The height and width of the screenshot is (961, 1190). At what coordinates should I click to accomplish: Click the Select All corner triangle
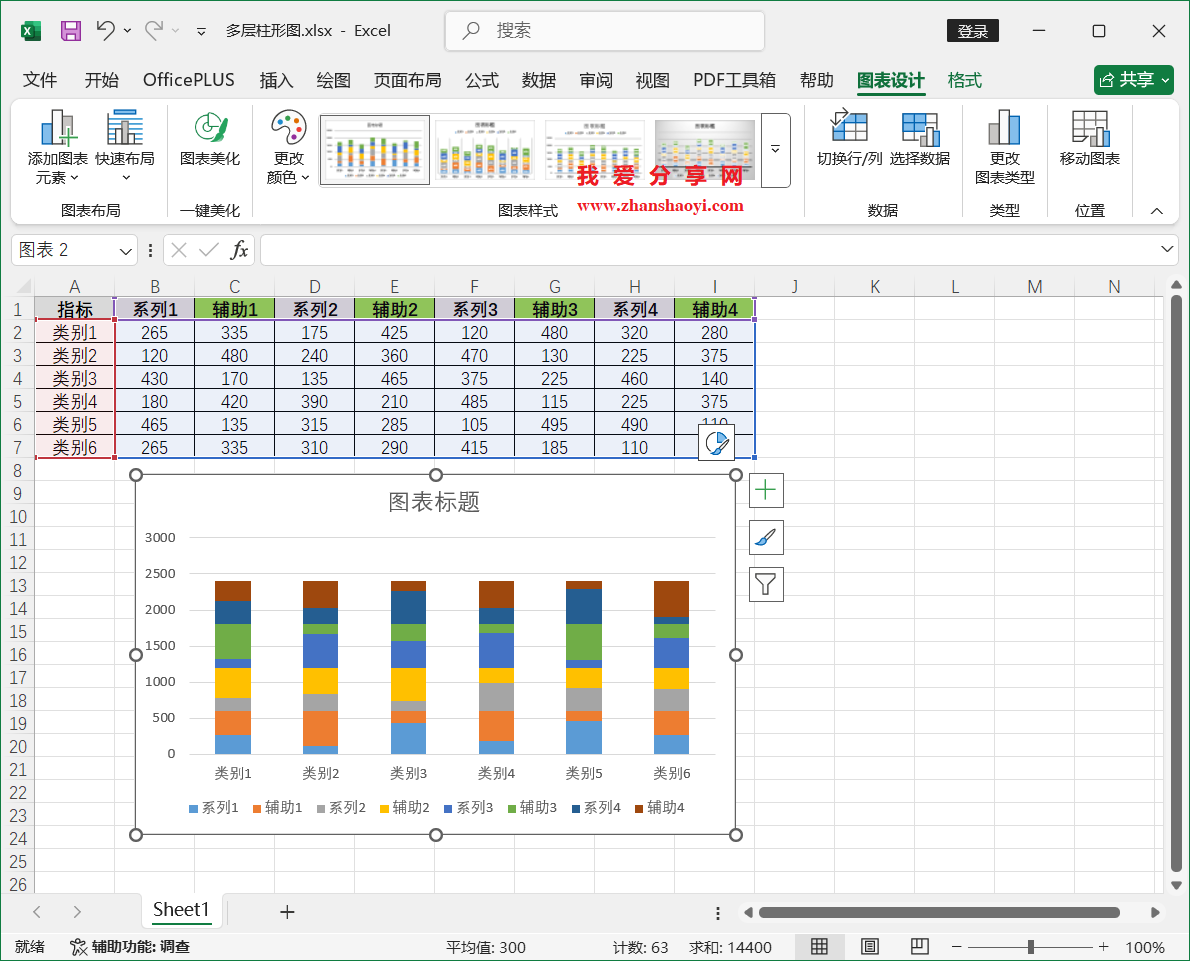(24, 286)
